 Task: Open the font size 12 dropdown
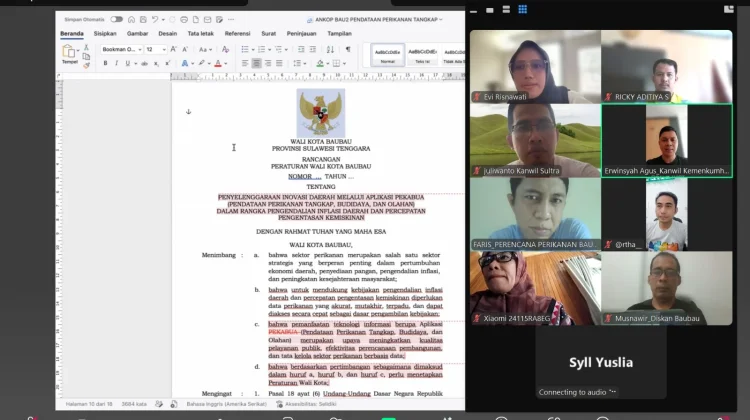[164, 50]
